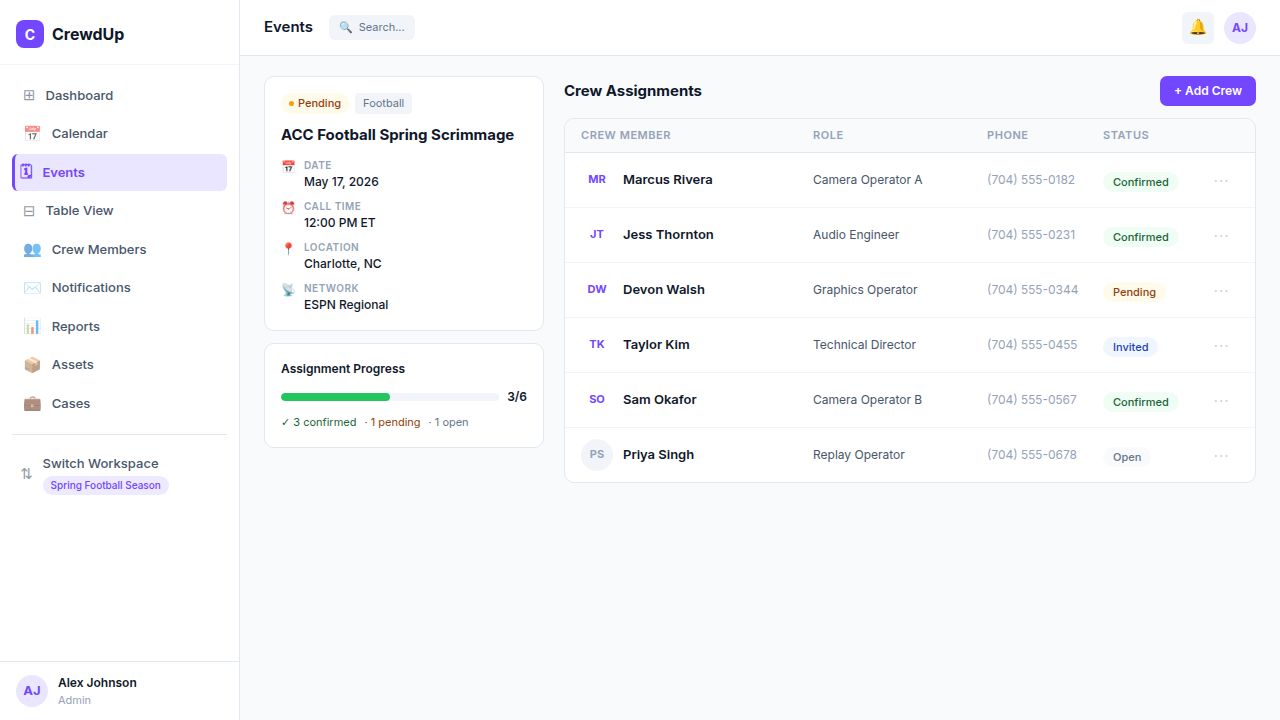Click the CrewdUp logo icon
Image resolution: width=1280 pixels, height=720 pixels.
pyautogui.click(x=30, y=34)
